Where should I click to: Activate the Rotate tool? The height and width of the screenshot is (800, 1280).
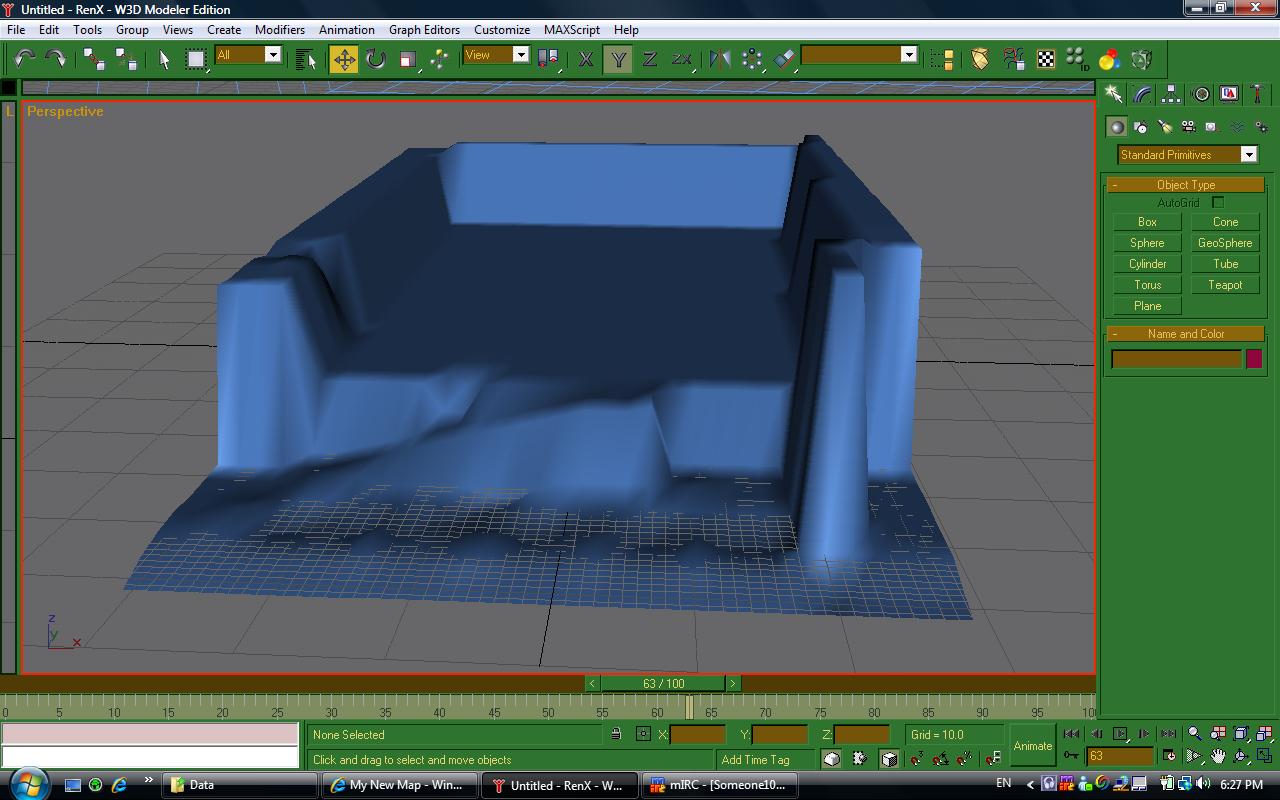(376, 60)
